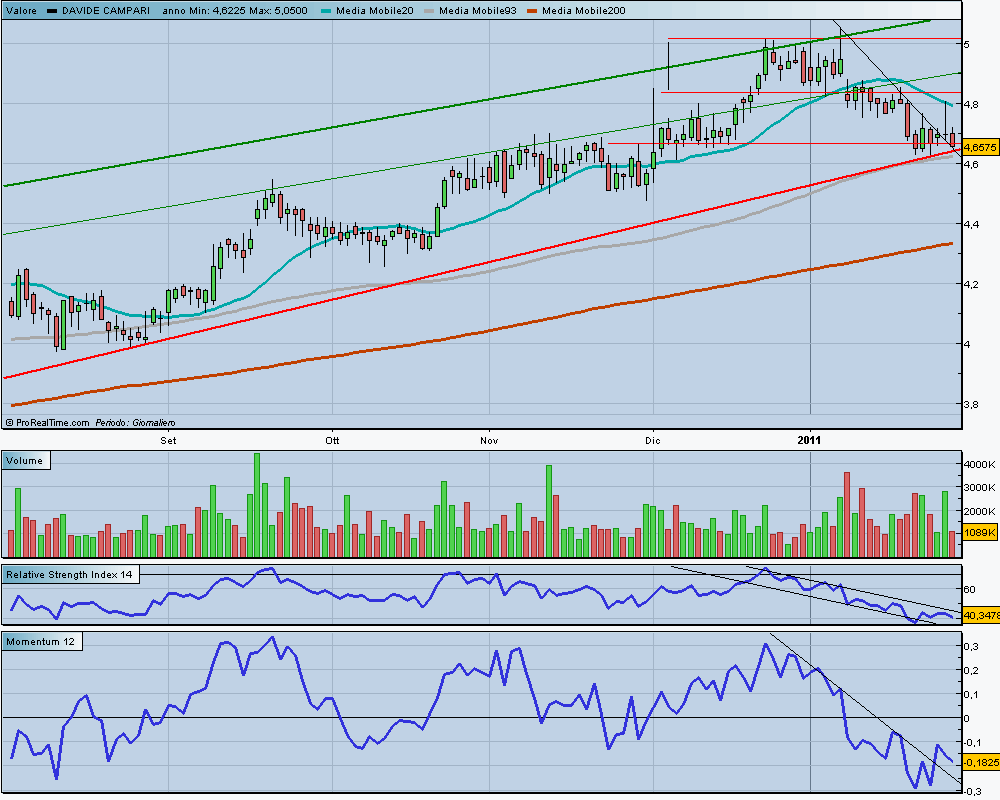Screen dimensions: 1000x800
Task: Select the "Media Mobile20" legend label
Action: [x=374, y=10]
